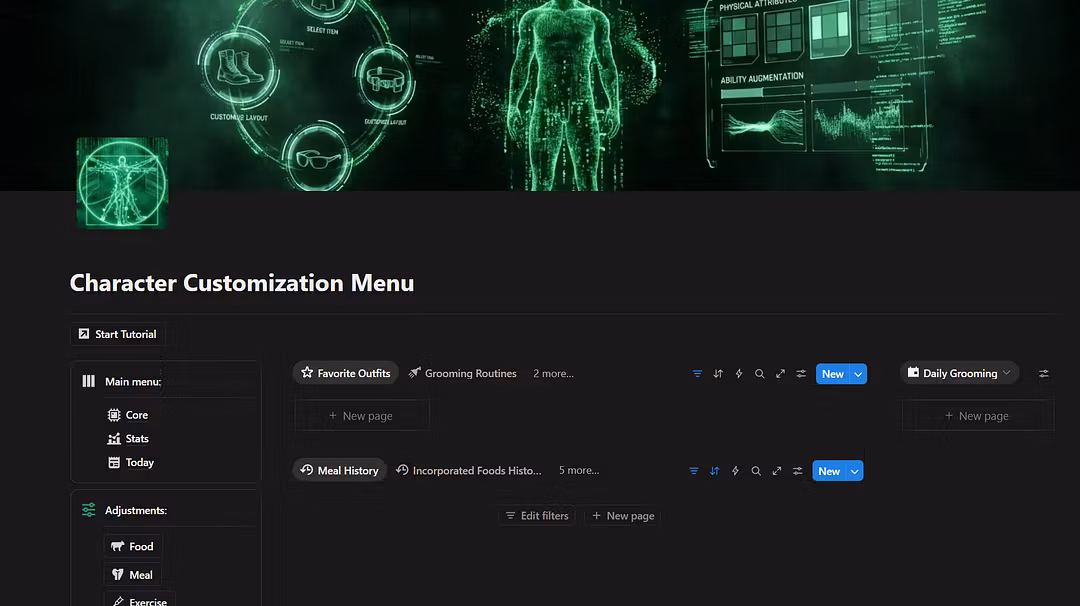Image resolution: width=1080 pixels, height=606 pixels.
Task: Open full-page expand icon in Meal History toolbar
Action: [776, 470]
